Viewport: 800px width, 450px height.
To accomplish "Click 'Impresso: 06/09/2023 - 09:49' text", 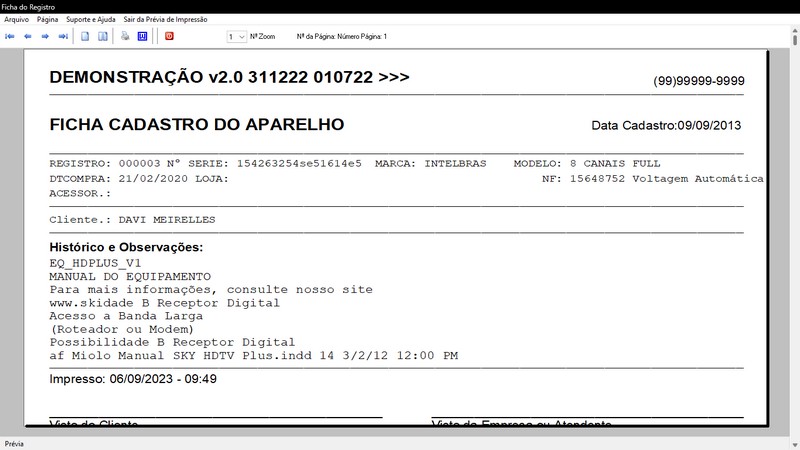I will 133,379.
